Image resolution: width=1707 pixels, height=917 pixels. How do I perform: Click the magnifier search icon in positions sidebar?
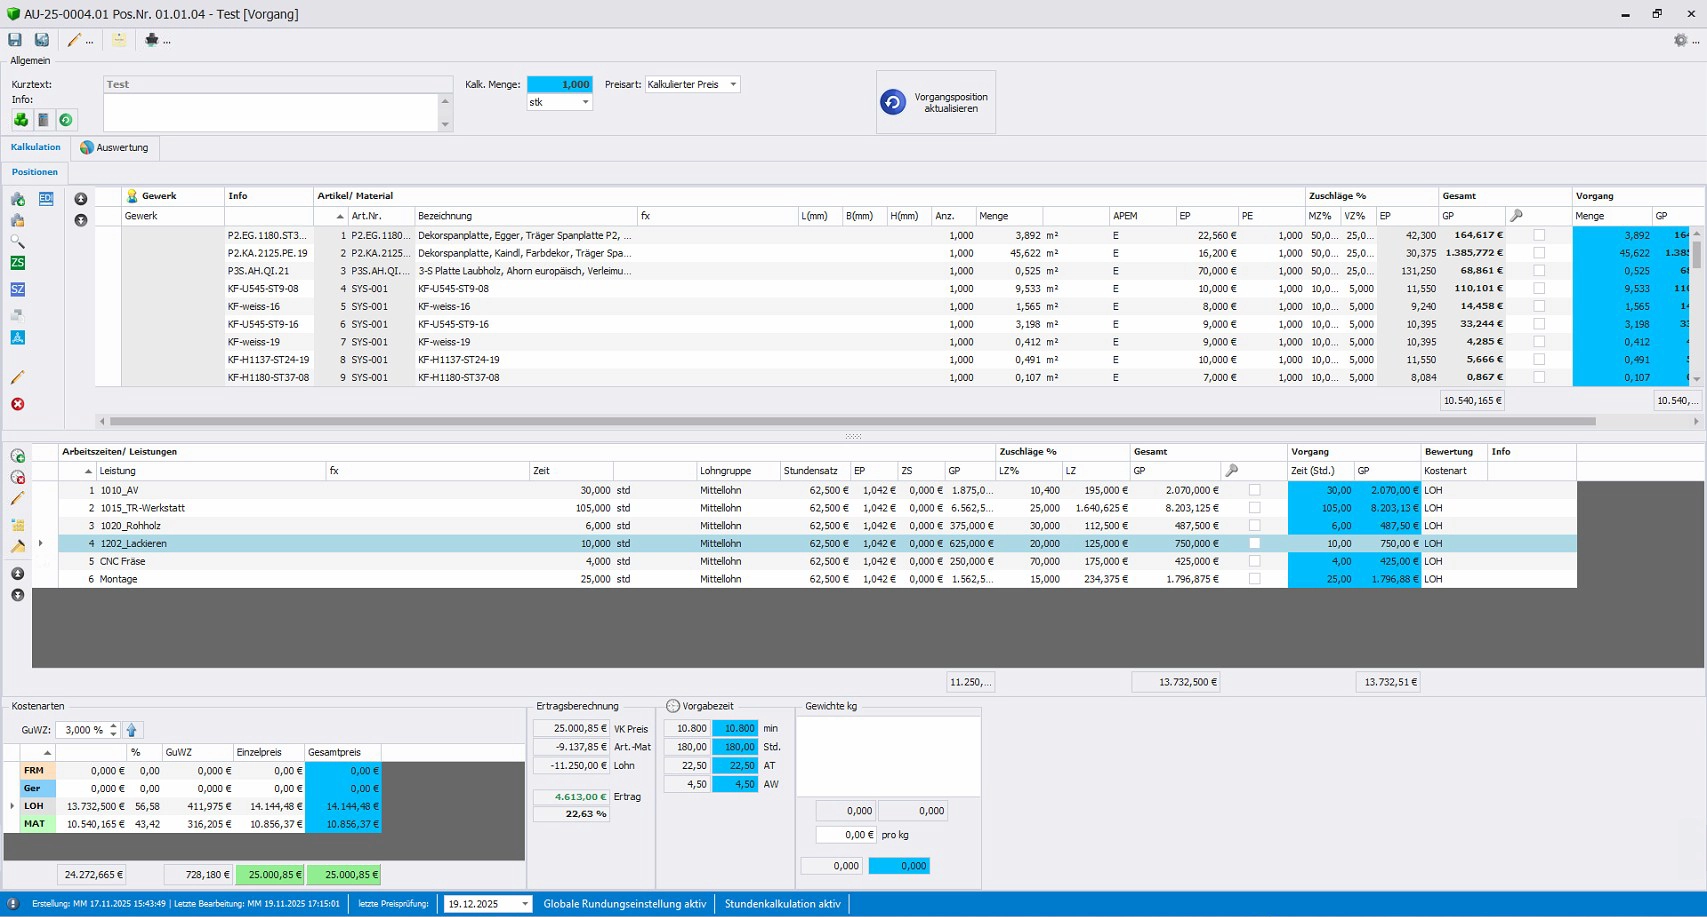pyautogui.click(x=17, y=241)
